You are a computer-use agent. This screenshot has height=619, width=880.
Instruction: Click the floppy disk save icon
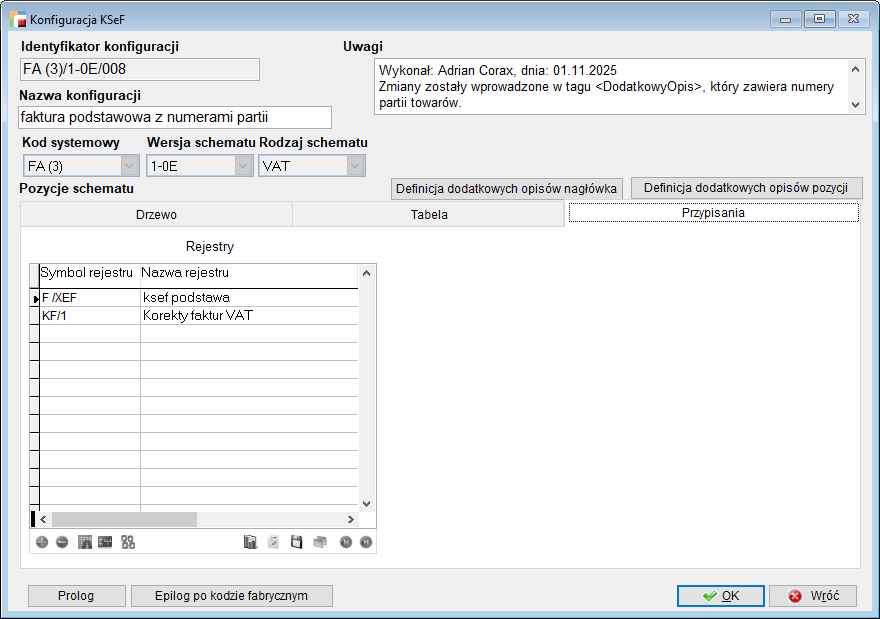(297, 542)
